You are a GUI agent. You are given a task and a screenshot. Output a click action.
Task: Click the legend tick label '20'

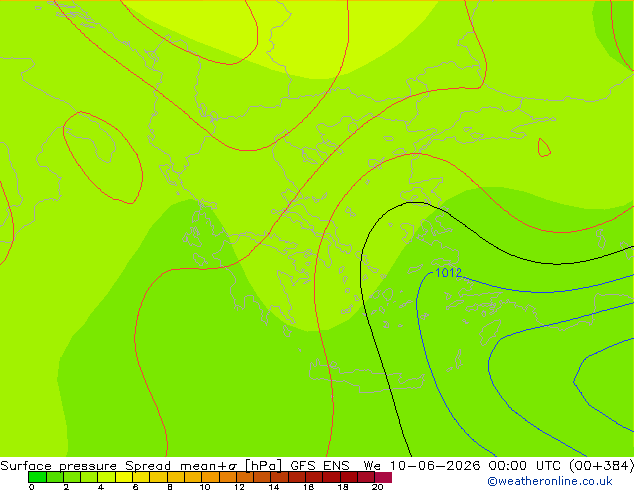tap(377, 487)
